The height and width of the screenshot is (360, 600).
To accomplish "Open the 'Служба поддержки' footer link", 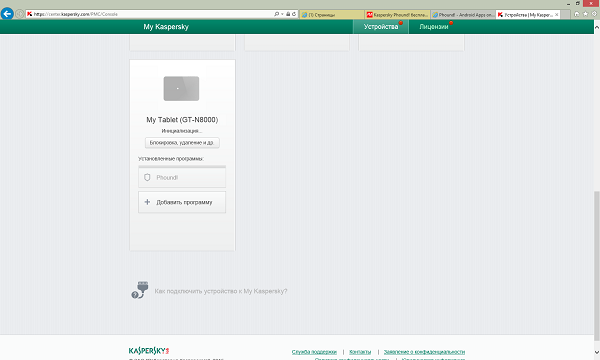I will tap(314, 352).
